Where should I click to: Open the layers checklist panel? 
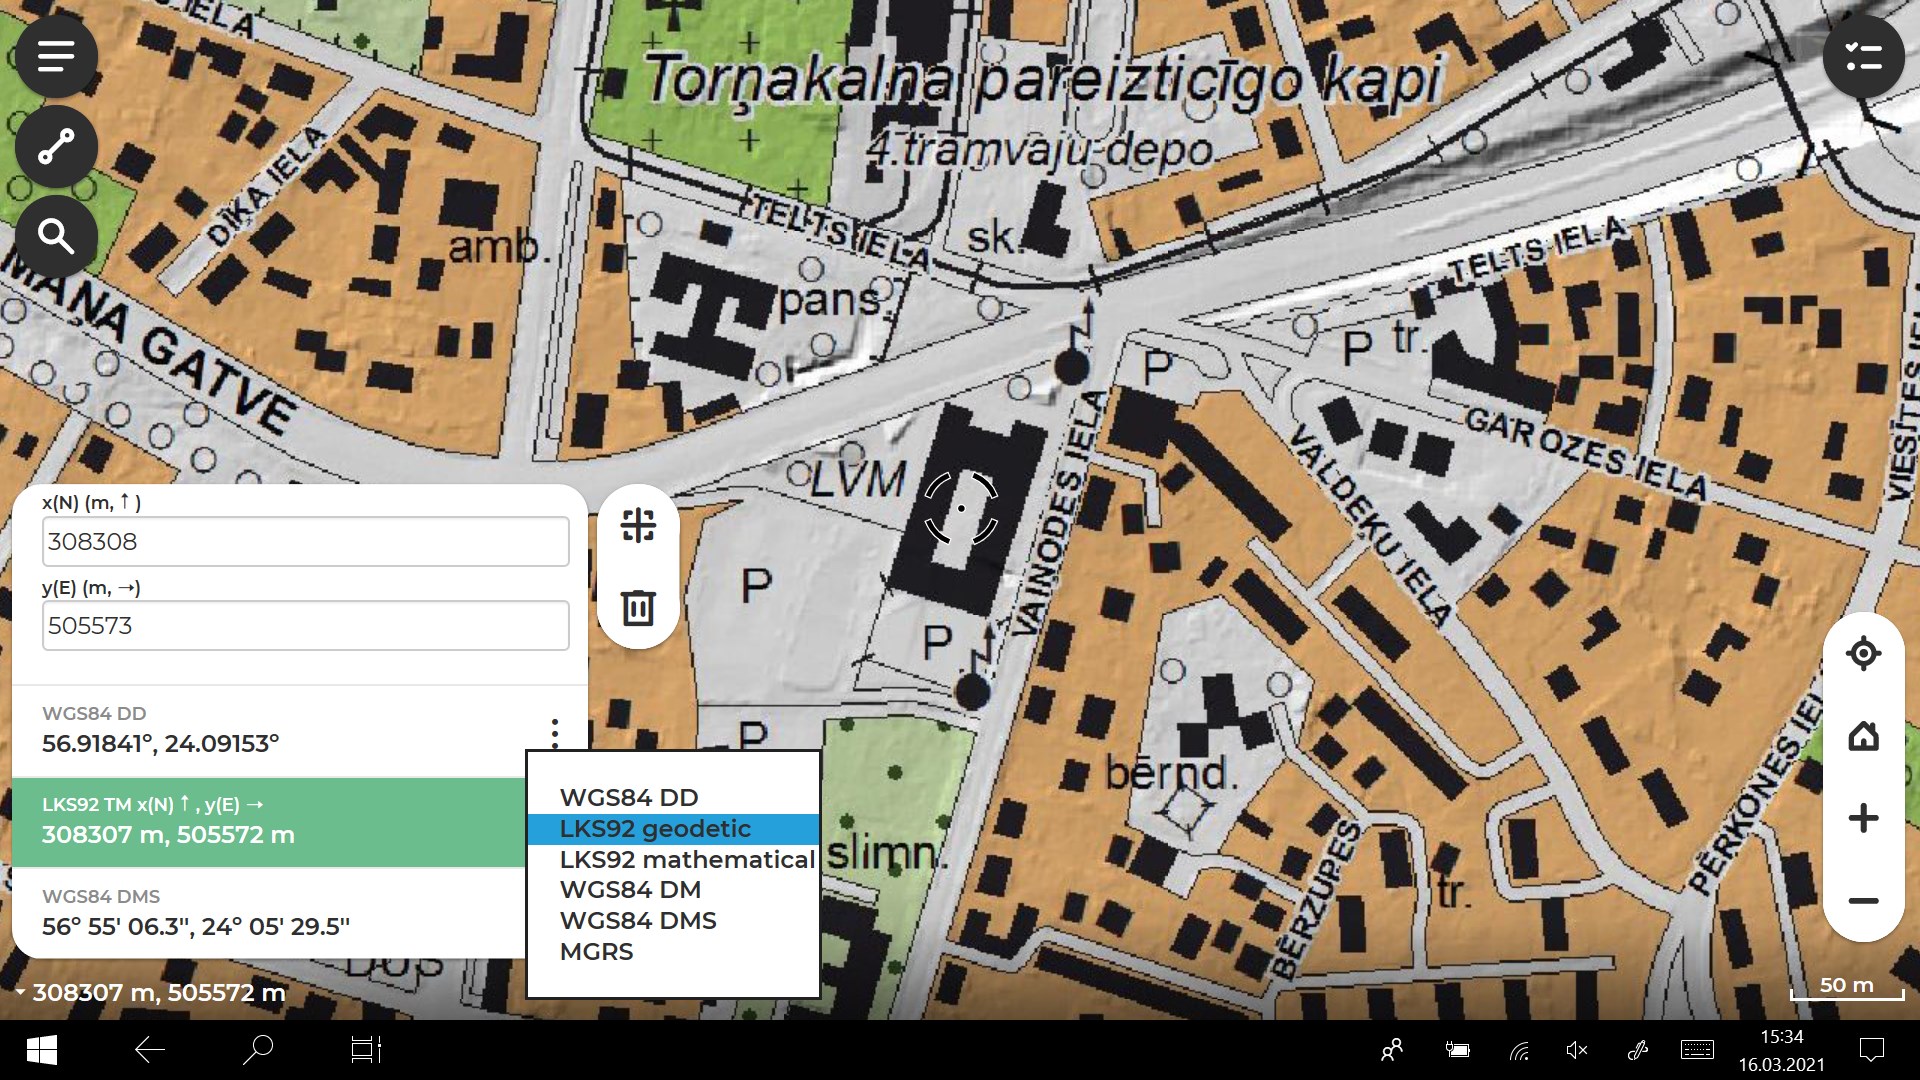pos(1863,57)
